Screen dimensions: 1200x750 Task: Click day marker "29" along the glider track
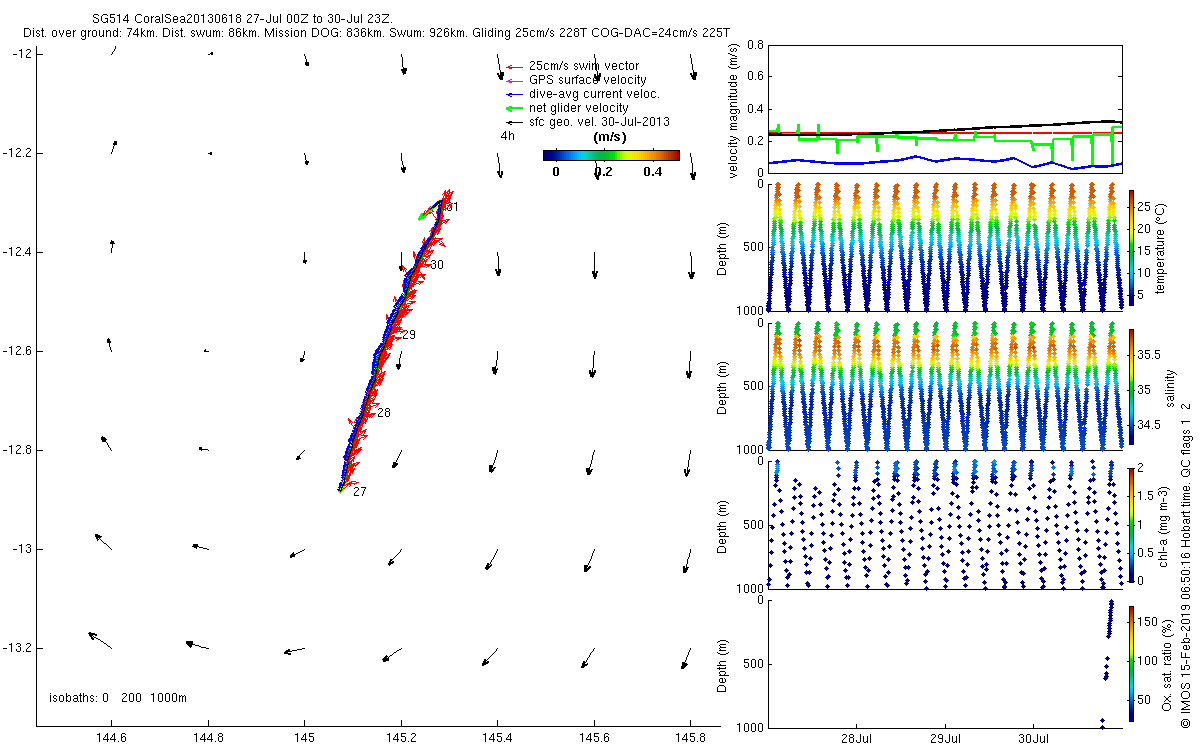point(409,335)
